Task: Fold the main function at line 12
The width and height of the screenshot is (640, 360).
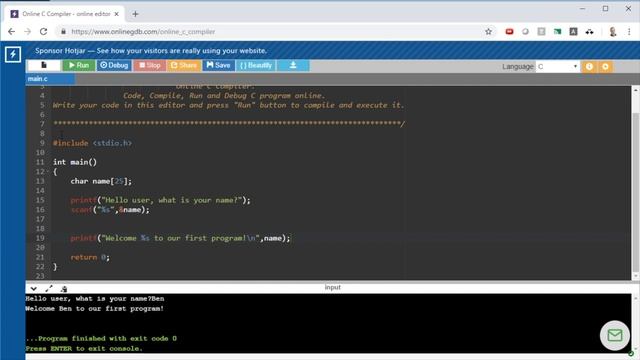Action: (x=48, y=172)
